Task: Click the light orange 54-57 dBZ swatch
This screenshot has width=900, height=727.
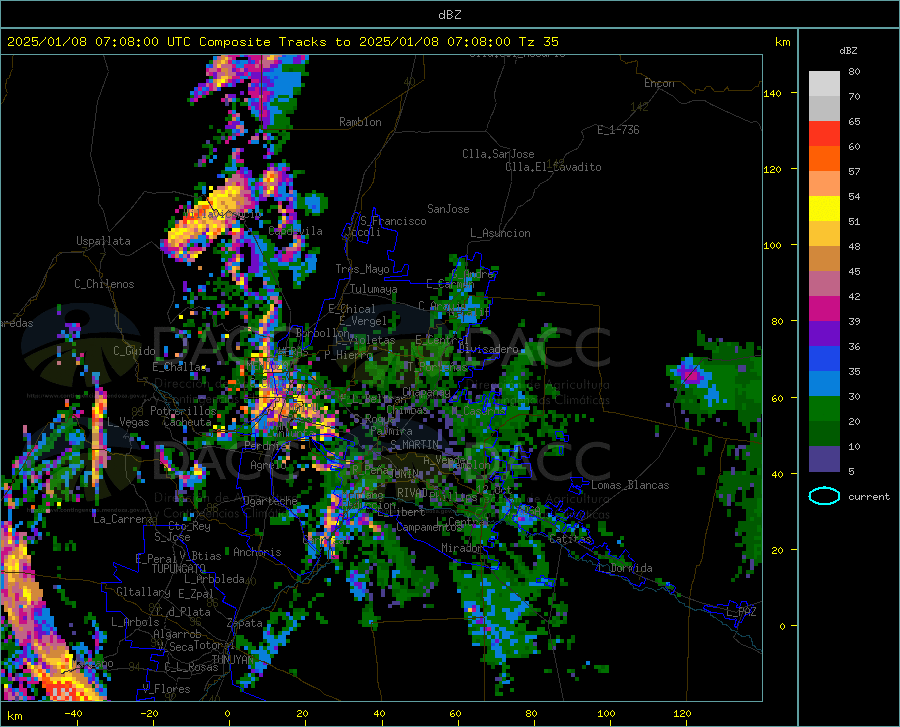Action: [x=824, y=184]
